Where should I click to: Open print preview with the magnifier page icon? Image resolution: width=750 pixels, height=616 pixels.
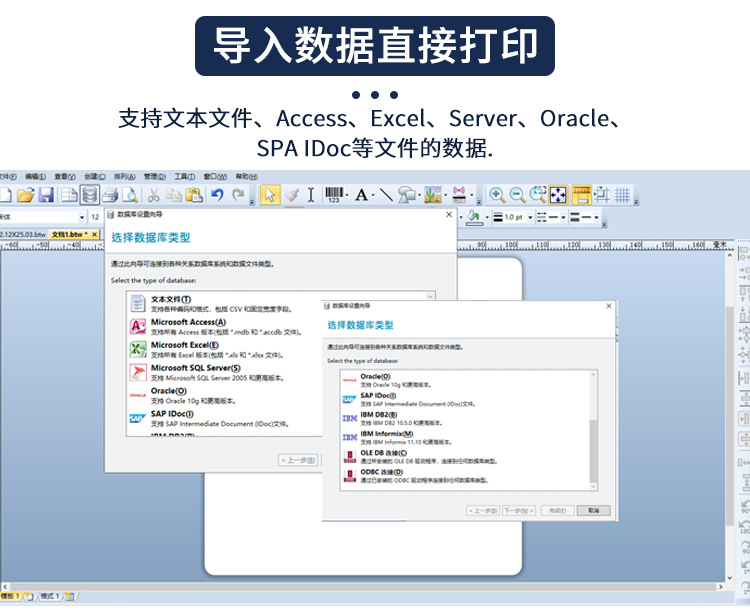(130, 195)
